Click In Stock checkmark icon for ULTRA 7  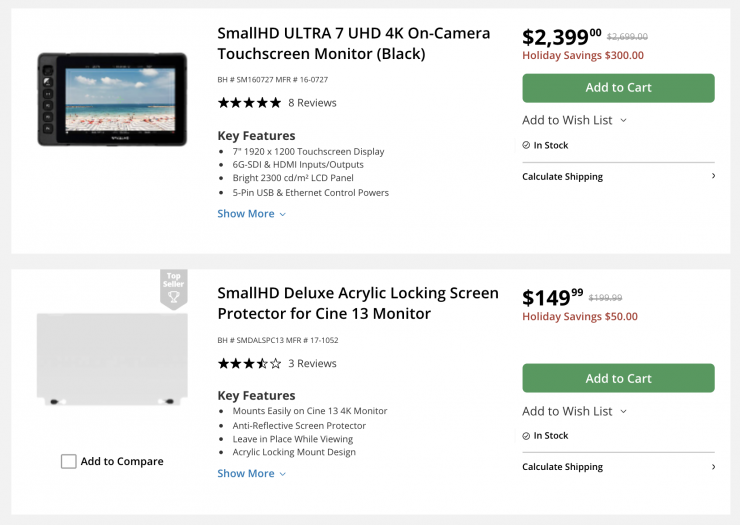(526, 145)
